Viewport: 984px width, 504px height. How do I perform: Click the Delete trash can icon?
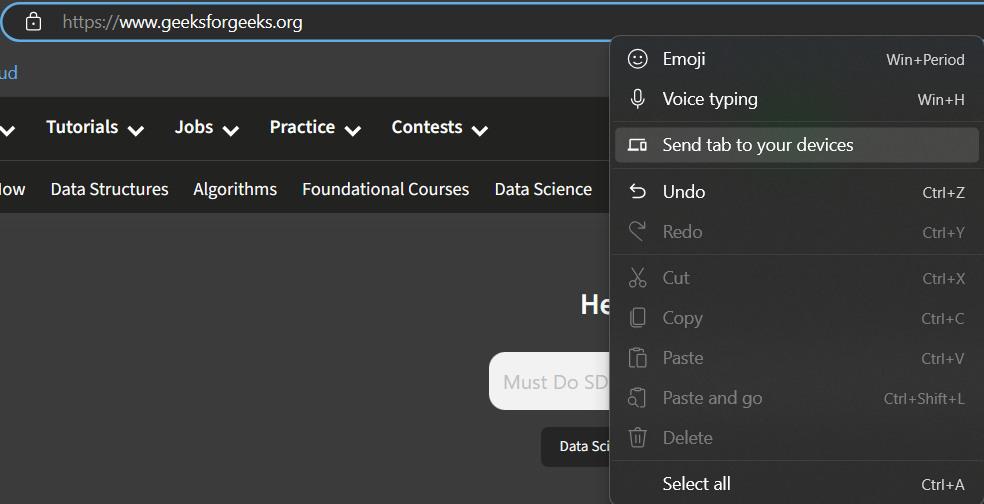coord(637,438)
